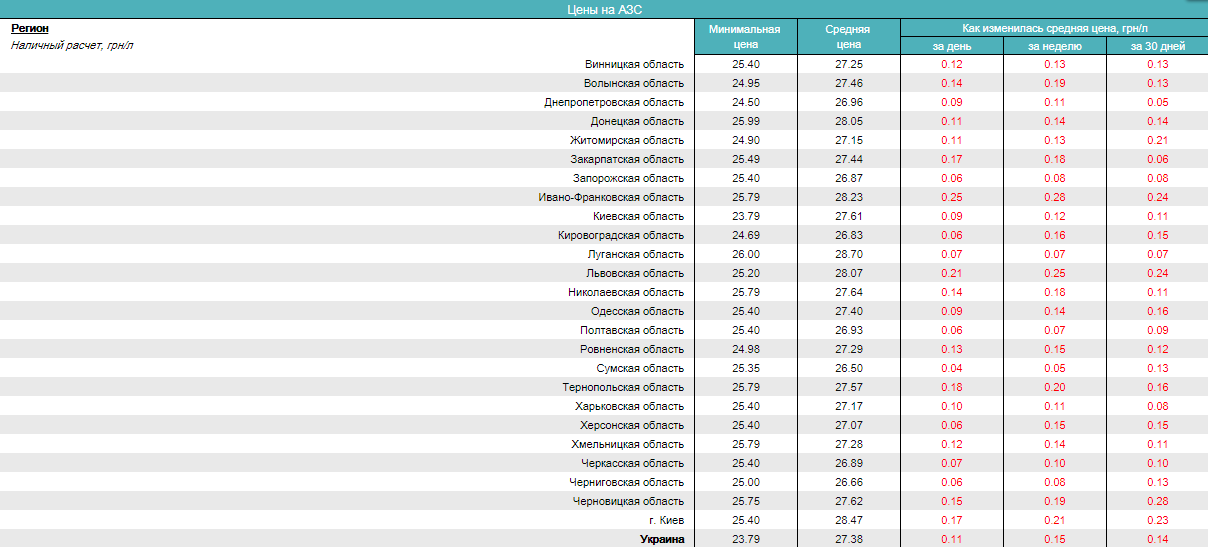Select the Винницкая область row label
1208x547 pixels.
tap(634, 64)
